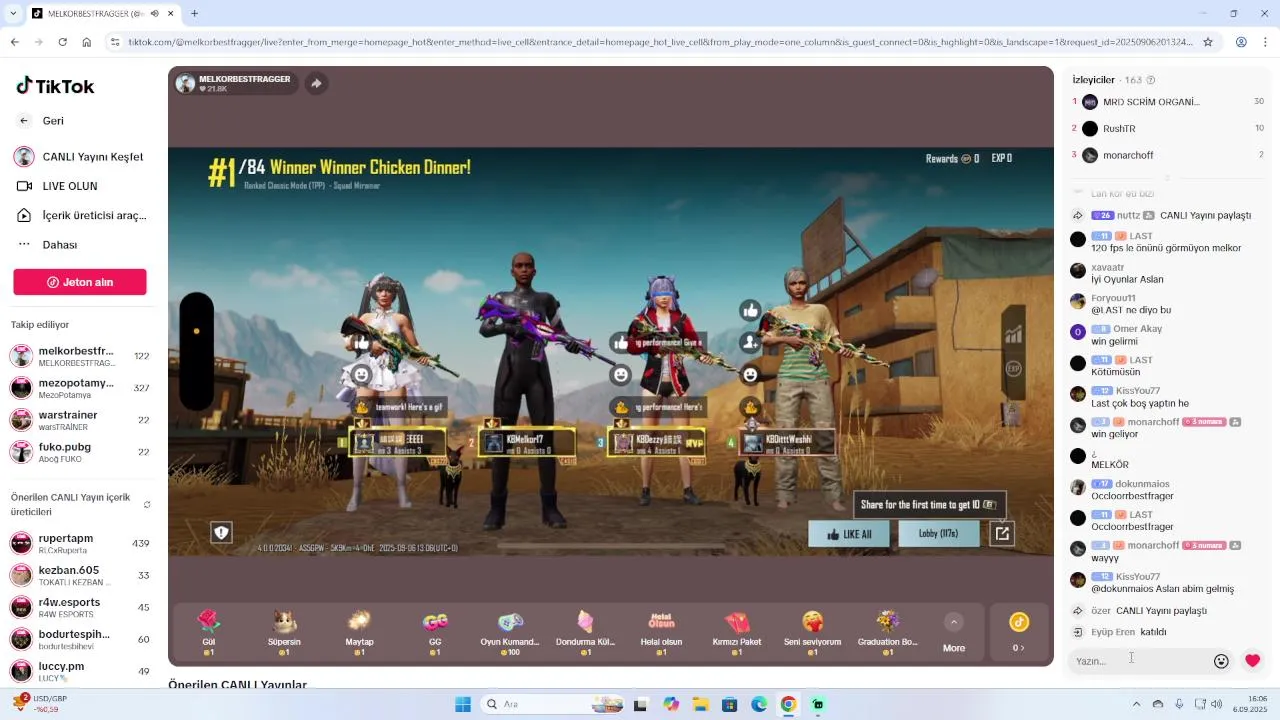Screen dimensions: 1280x720
Task: Send the Graduation Bo... gift
Action: 888,632
